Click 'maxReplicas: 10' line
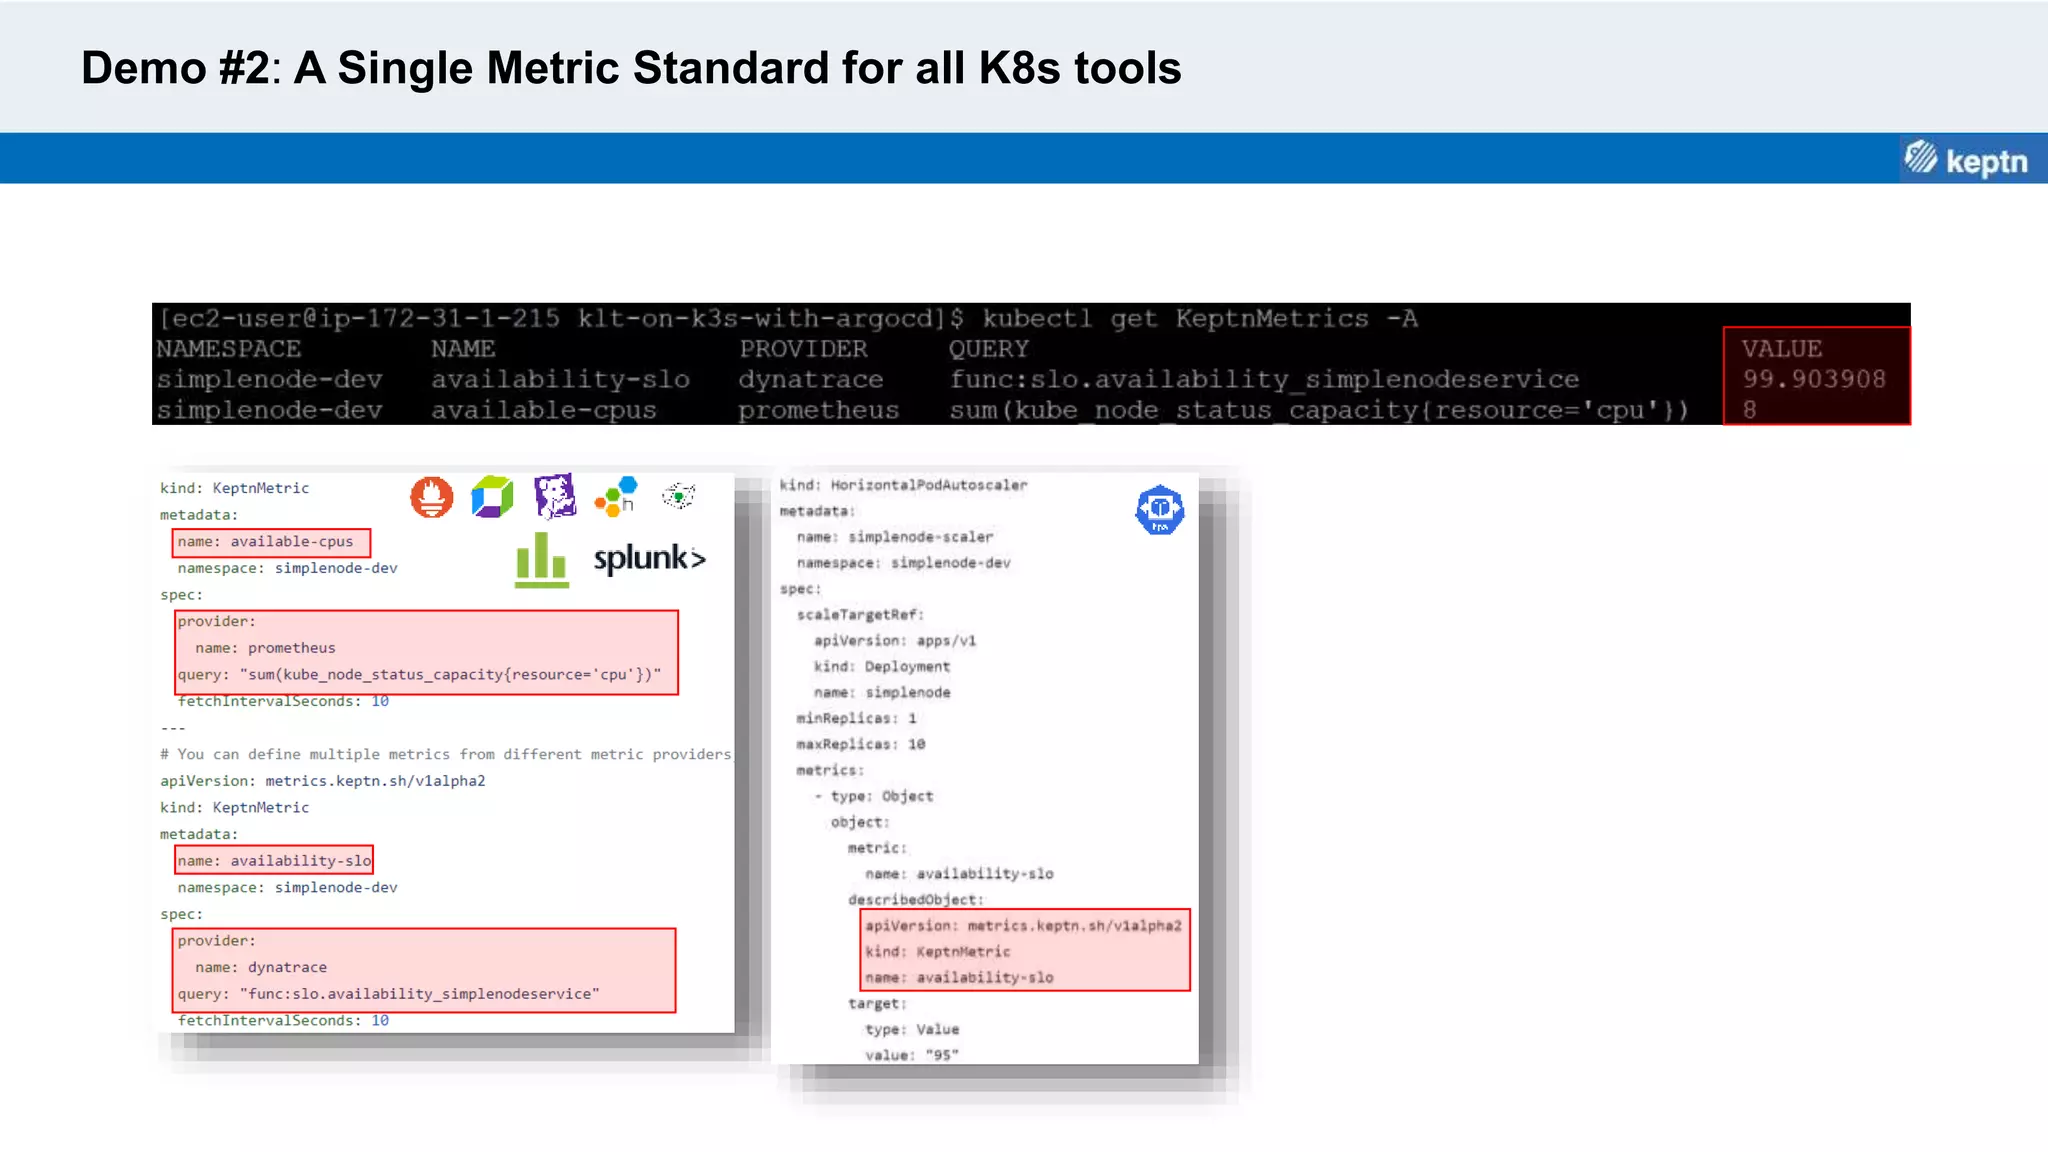 pyautogui.click(x=860, y=744)
